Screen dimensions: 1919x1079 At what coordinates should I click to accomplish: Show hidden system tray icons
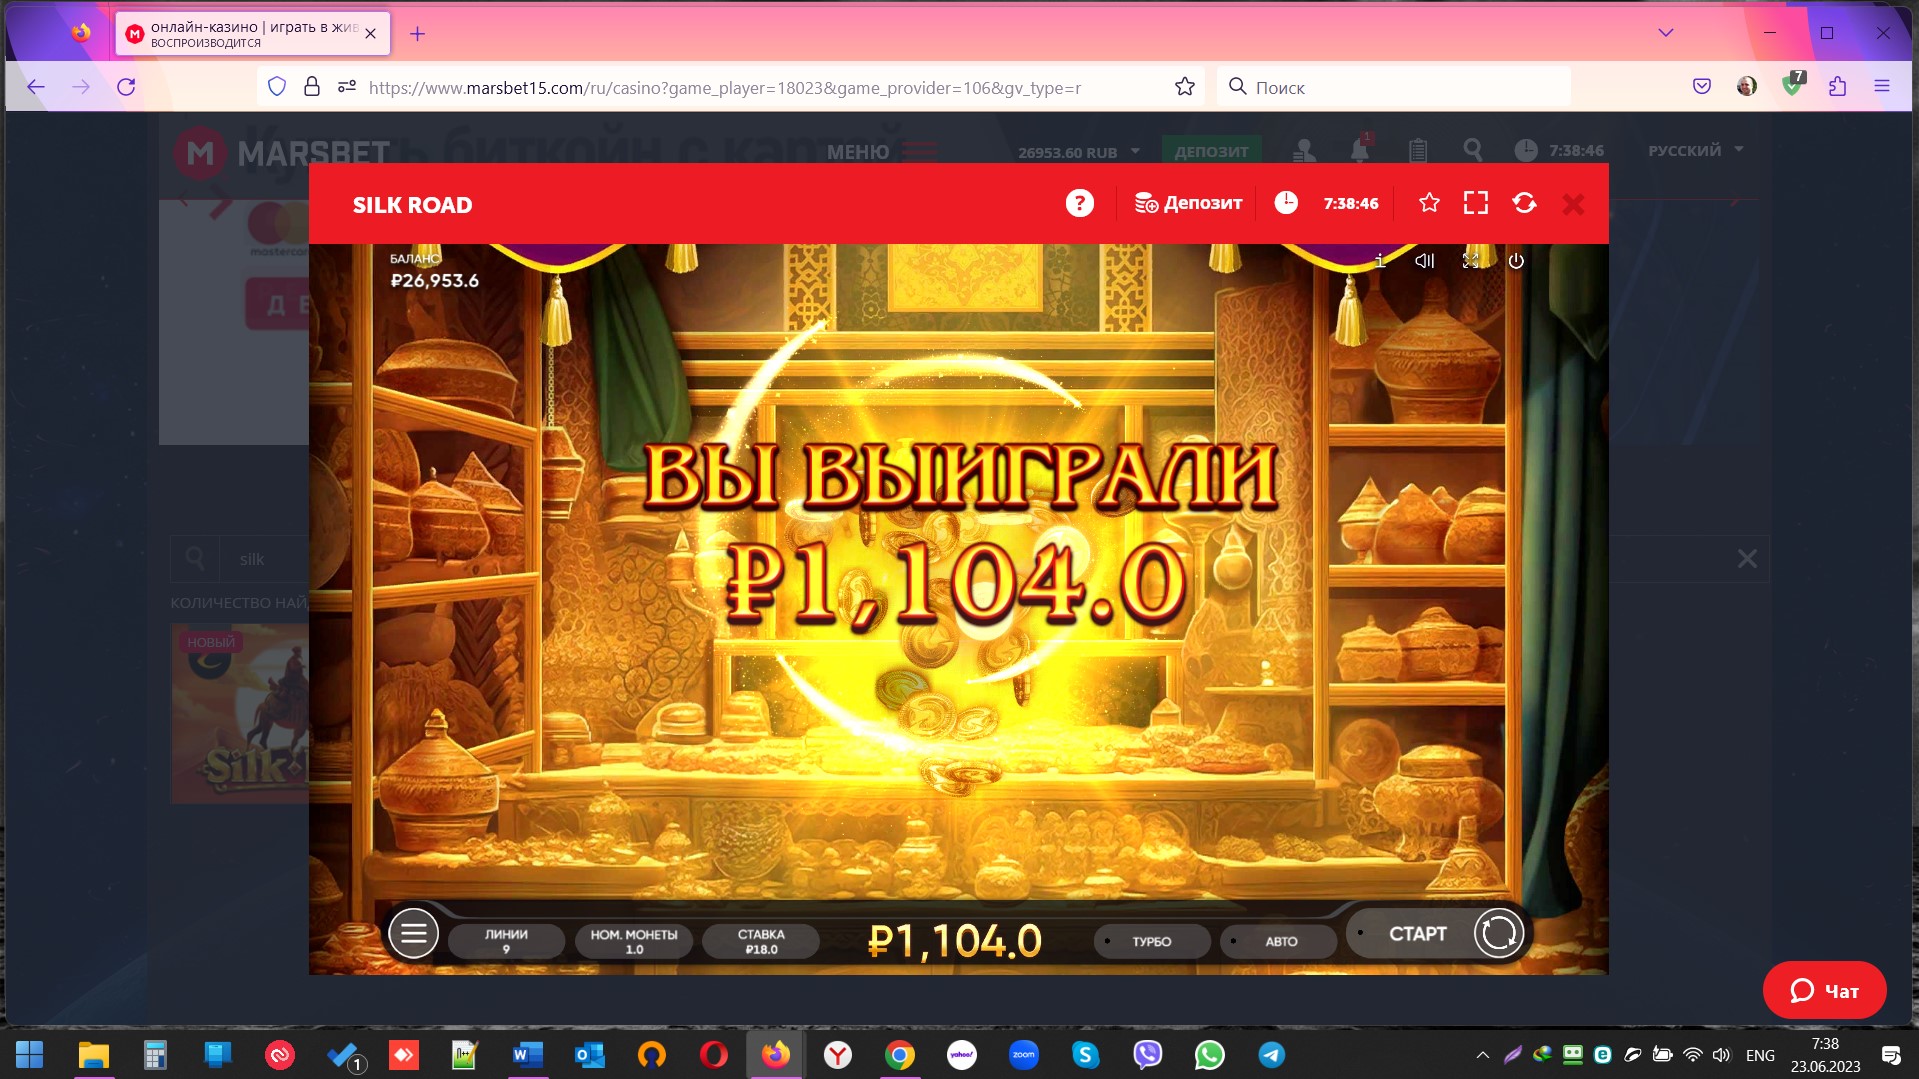(1483, 1055)
